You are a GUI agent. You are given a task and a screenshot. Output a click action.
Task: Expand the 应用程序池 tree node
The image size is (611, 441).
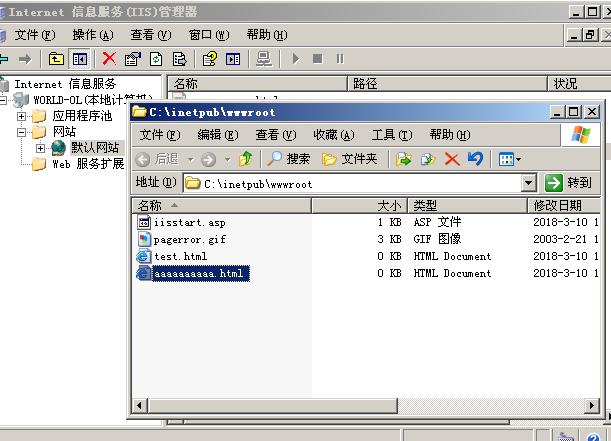click(22, 116)
